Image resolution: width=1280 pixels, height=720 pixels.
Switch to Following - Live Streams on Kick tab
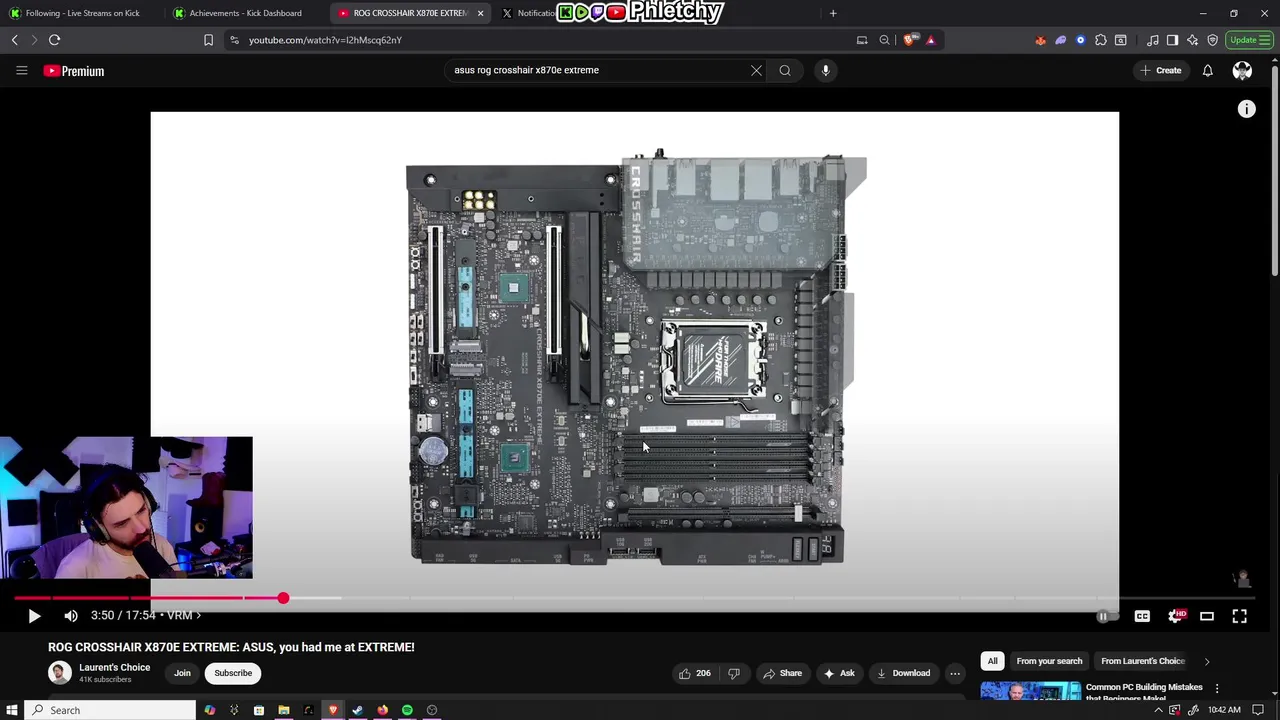83,13
